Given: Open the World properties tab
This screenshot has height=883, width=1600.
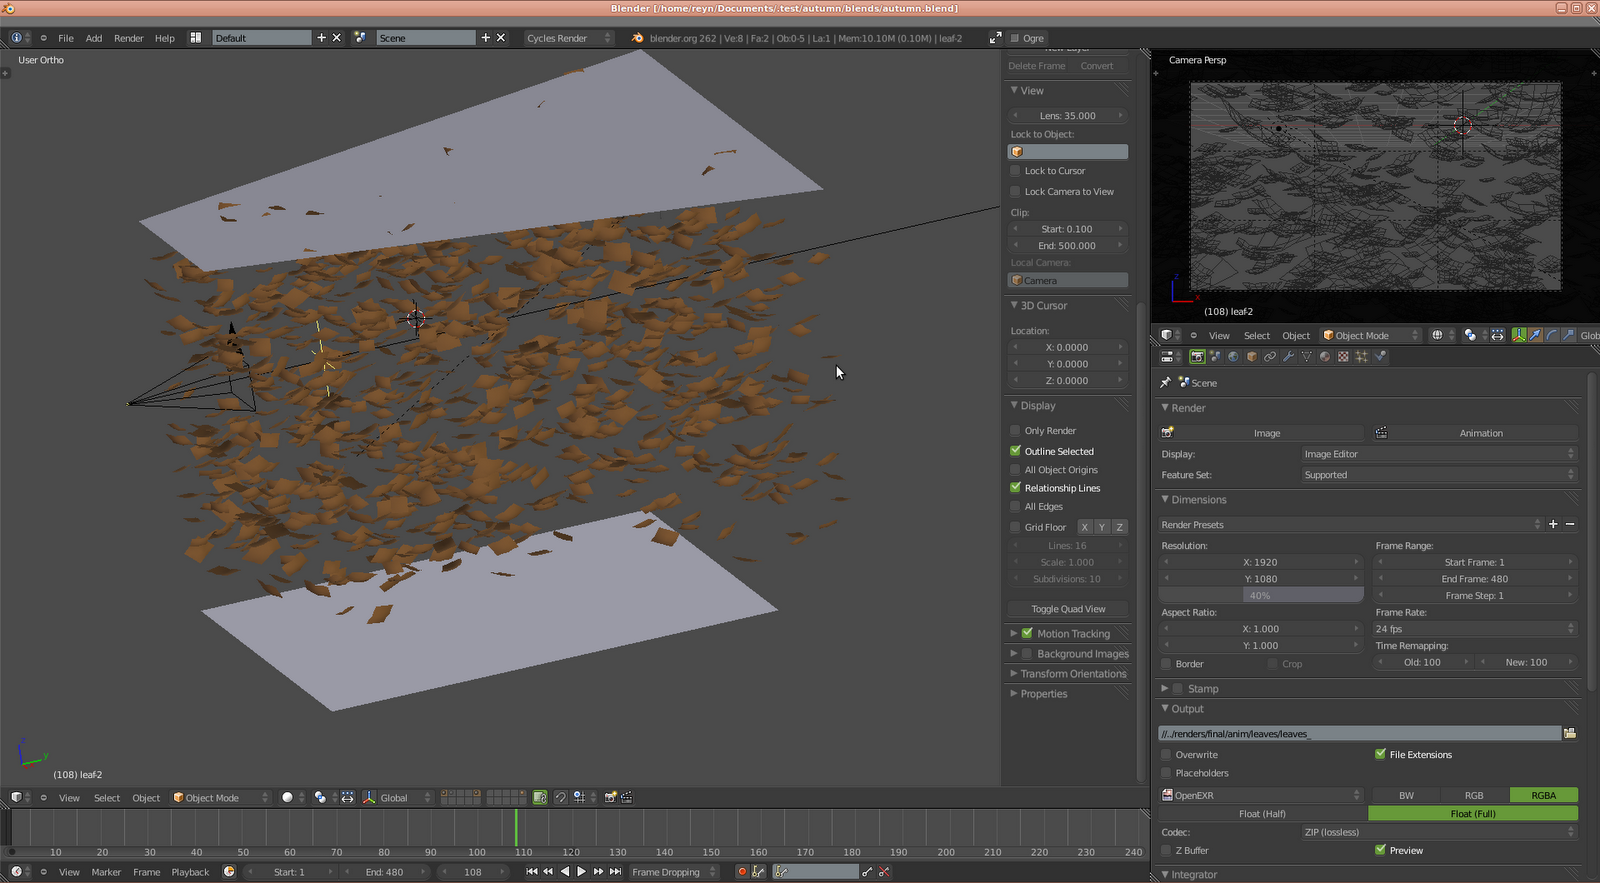Looking at the screenshot, I should (x=1233, y=357).
